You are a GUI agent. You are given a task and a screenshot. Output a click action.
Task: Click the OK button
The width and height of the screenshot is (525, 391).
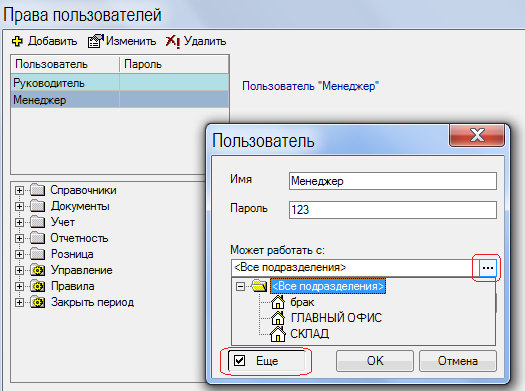pyautogui.click(x=375, y=361)
